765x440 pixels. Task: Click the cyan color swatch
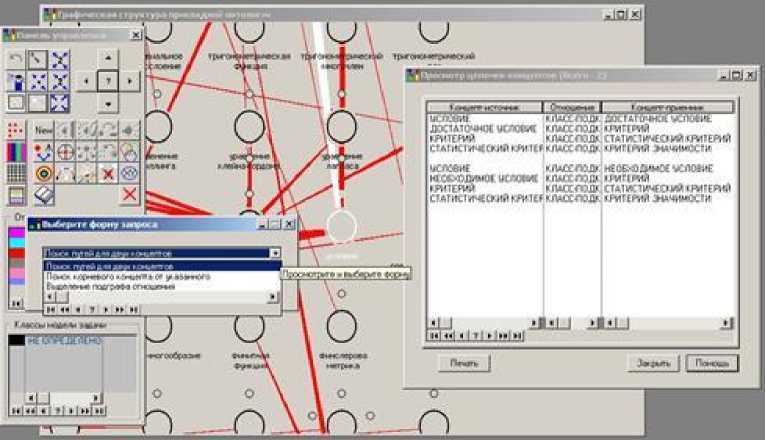click(x=17, y=242)
